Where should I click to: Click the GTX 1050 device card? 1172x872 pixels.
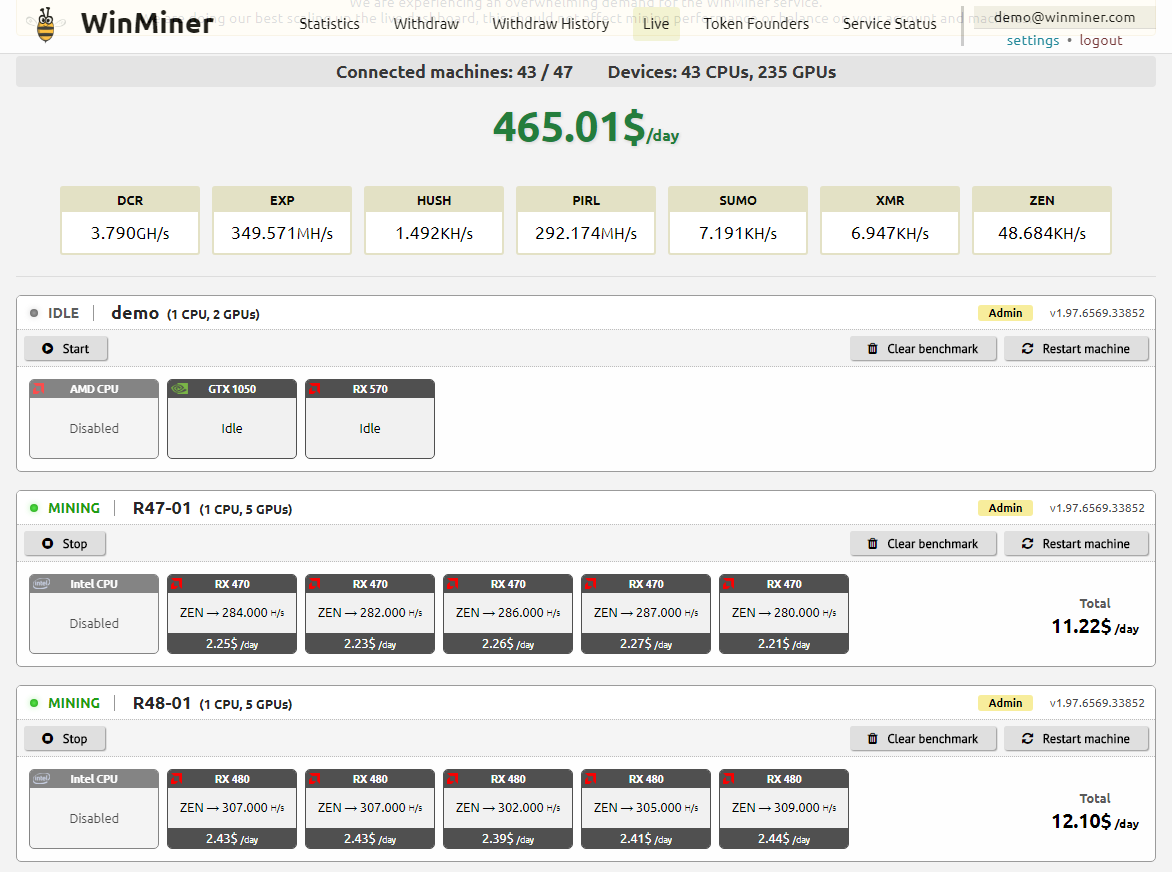coord(232,419)
